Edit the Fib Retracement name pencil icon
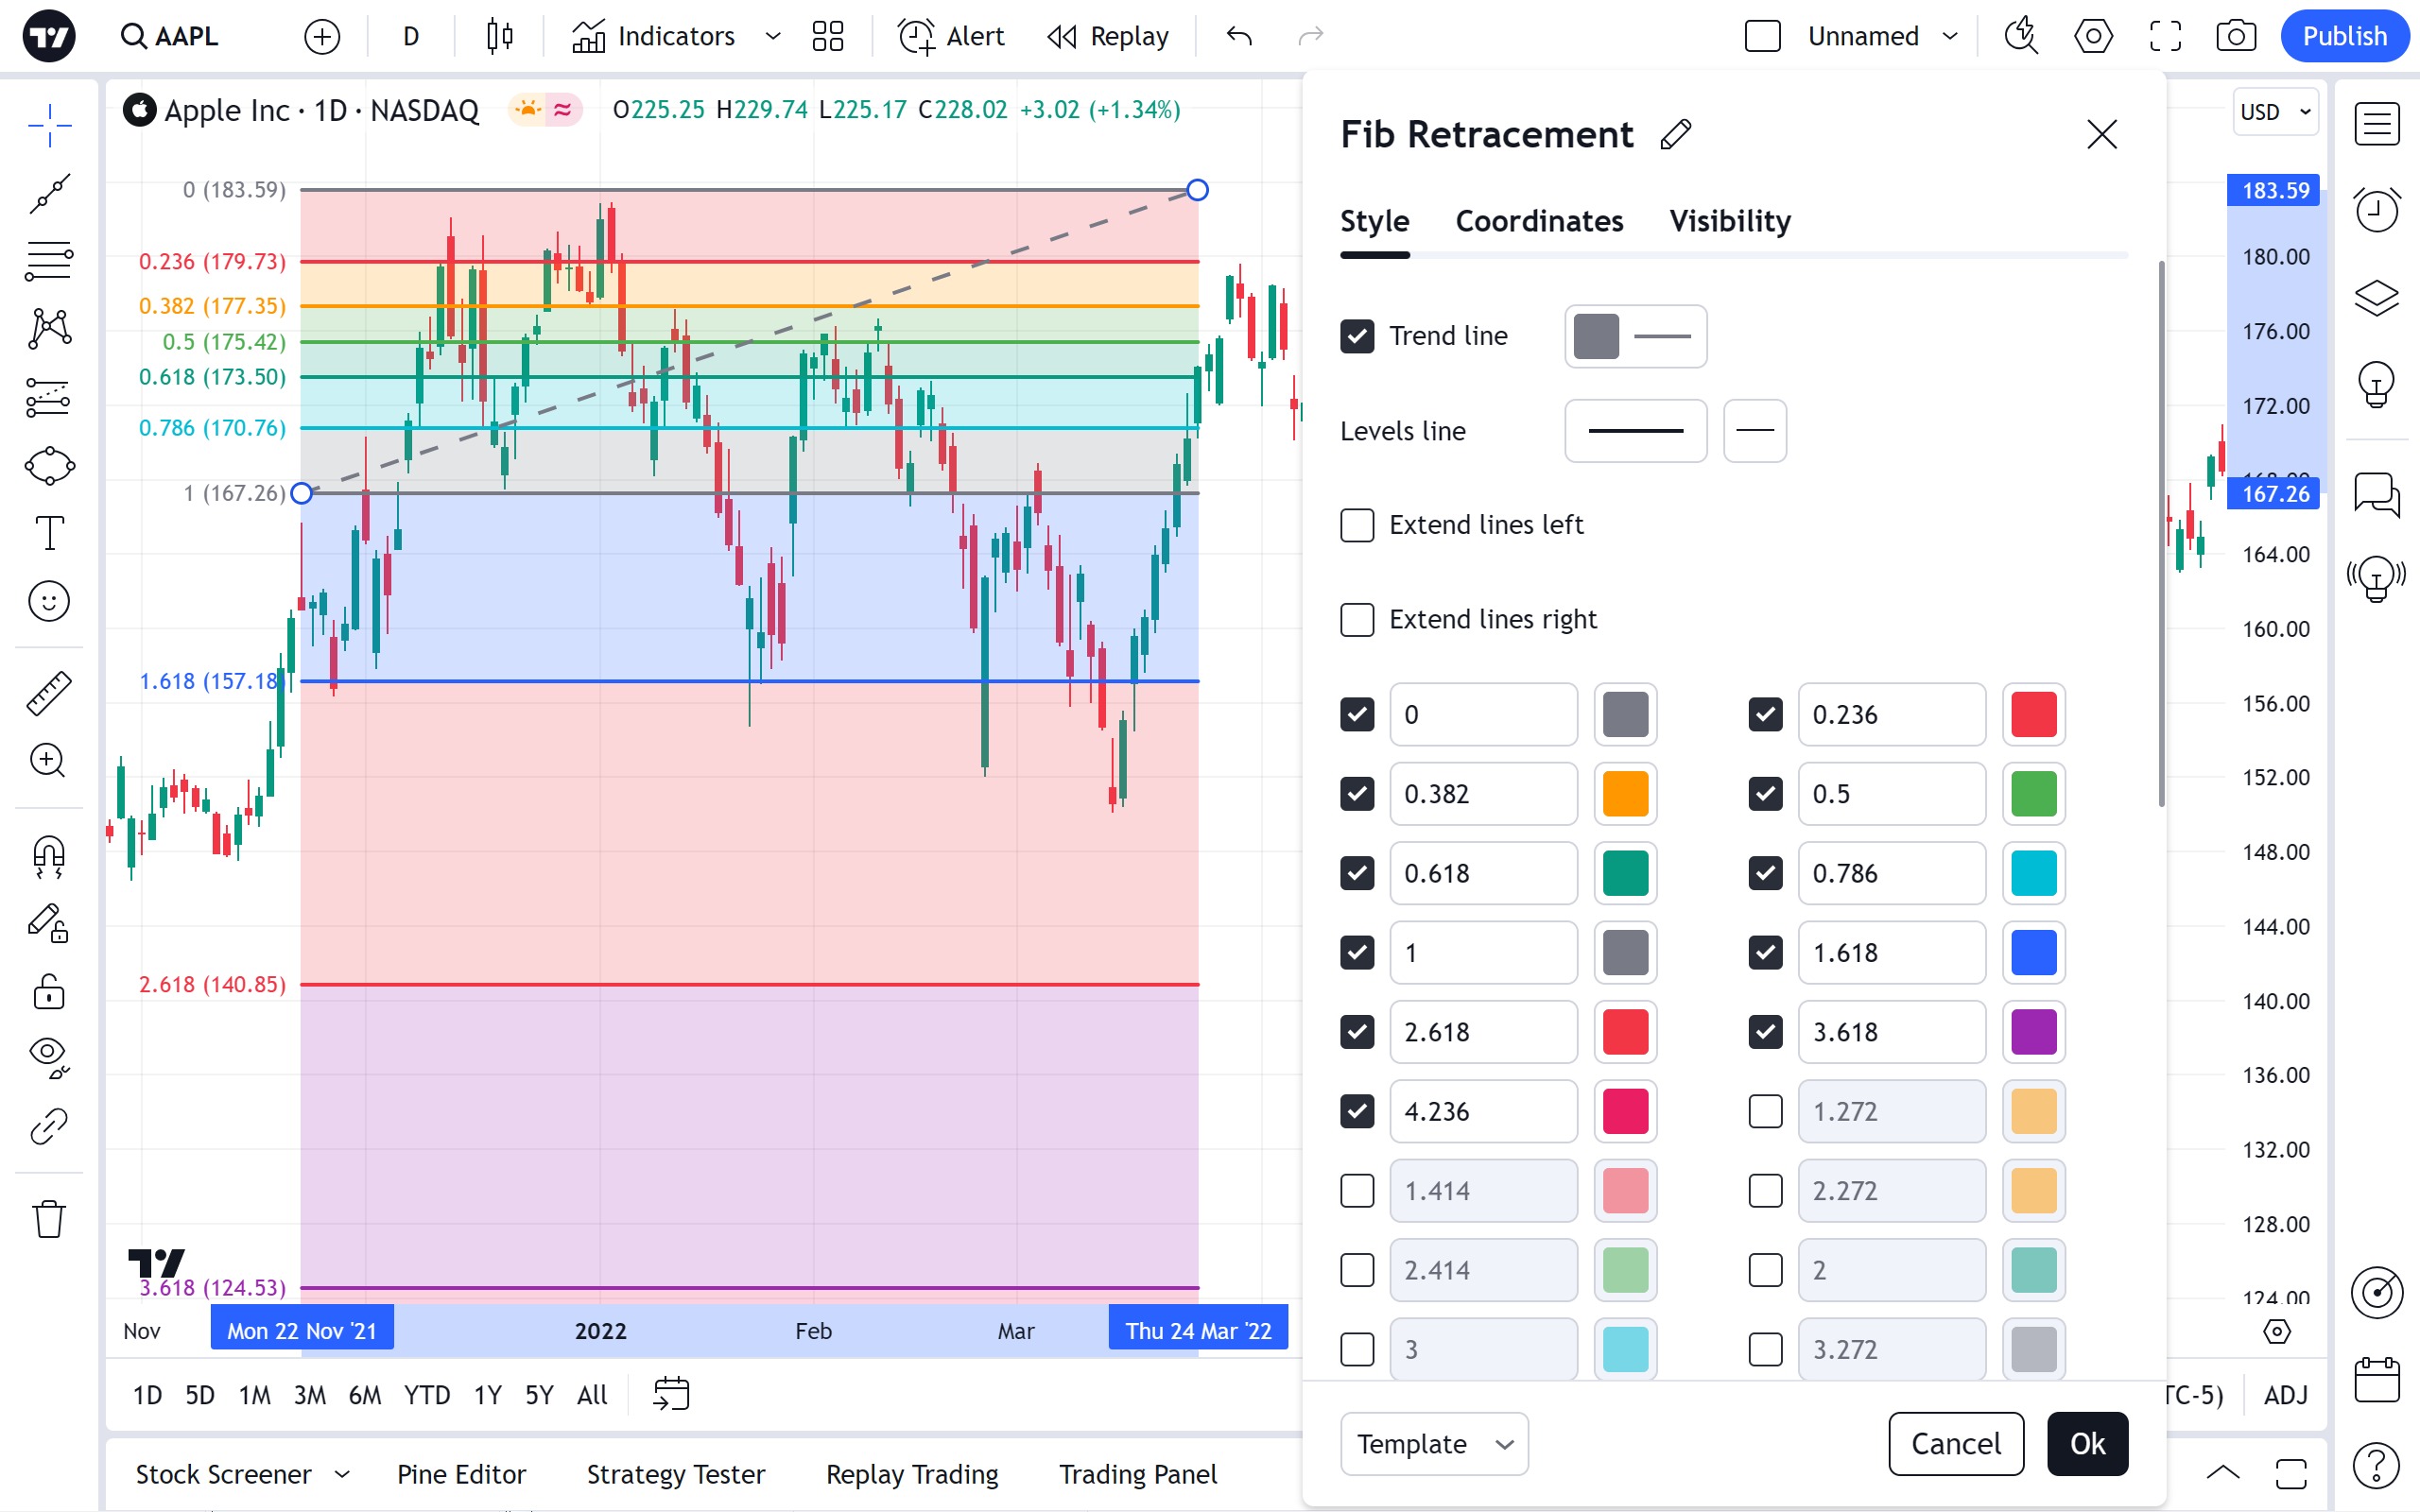Screen dimensions: 2420x1512 (1675, 135)
